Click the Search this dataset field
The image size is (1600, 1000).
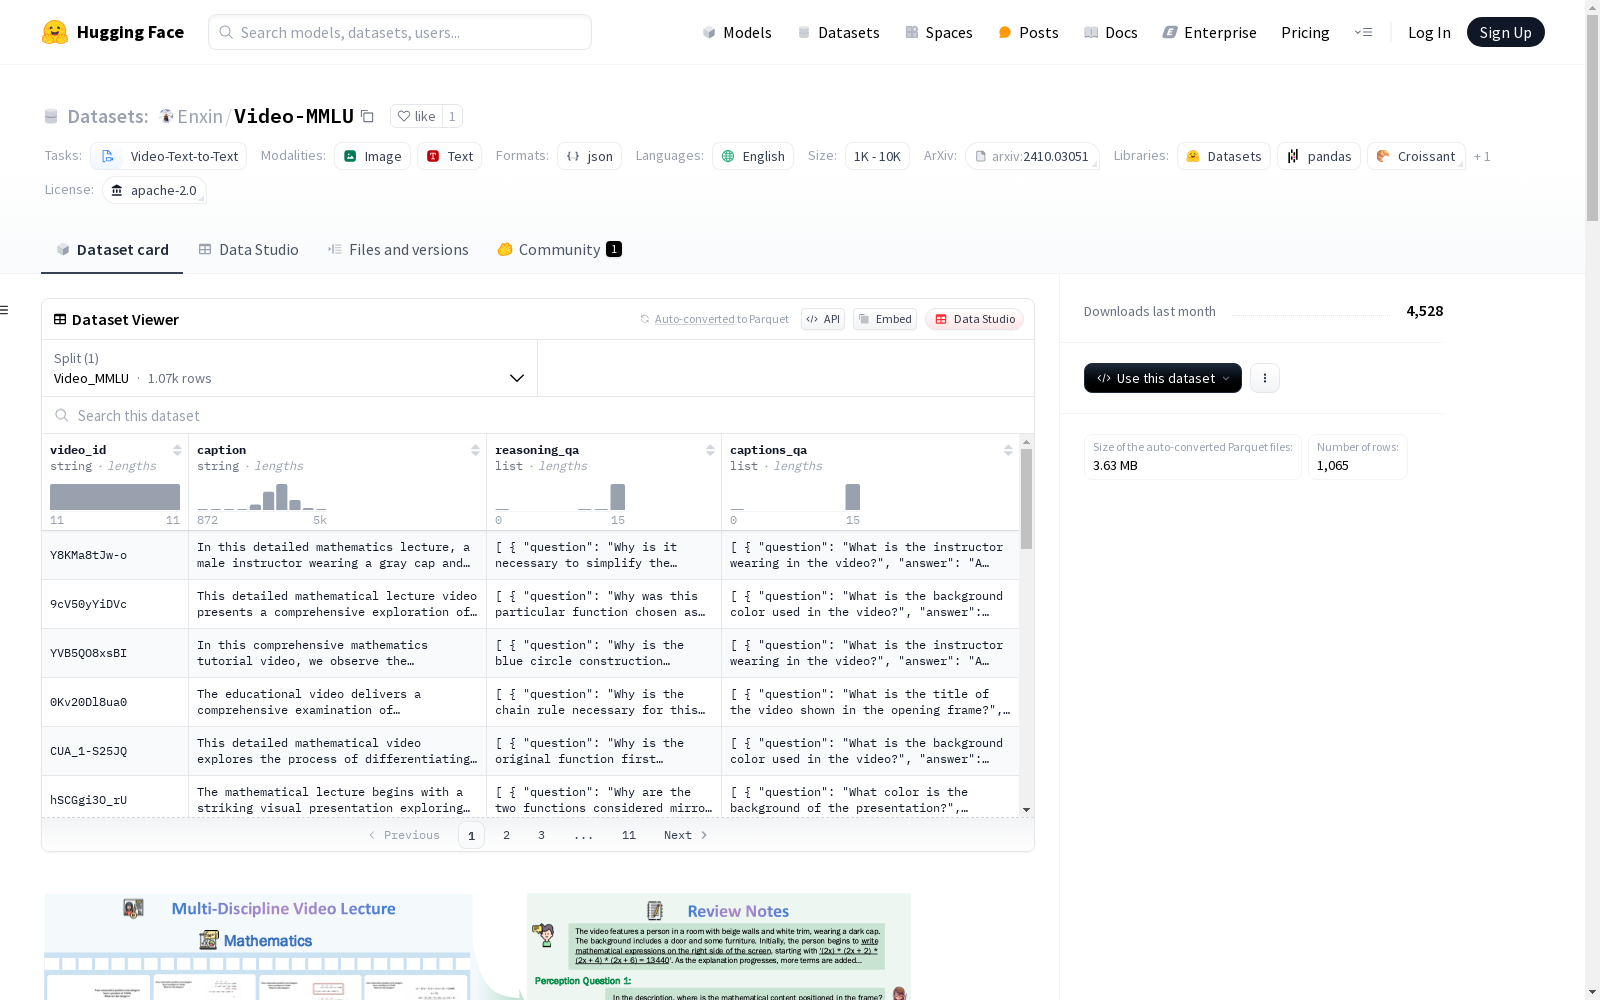(x=538, y=415)
